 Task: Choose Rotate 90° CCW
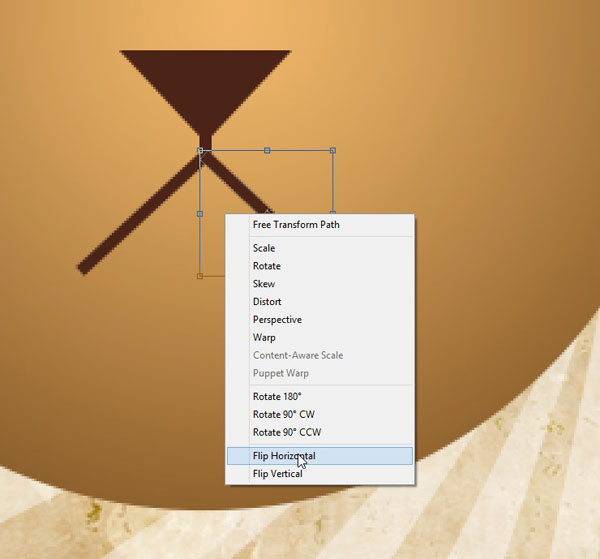click(x=320, y=432)
